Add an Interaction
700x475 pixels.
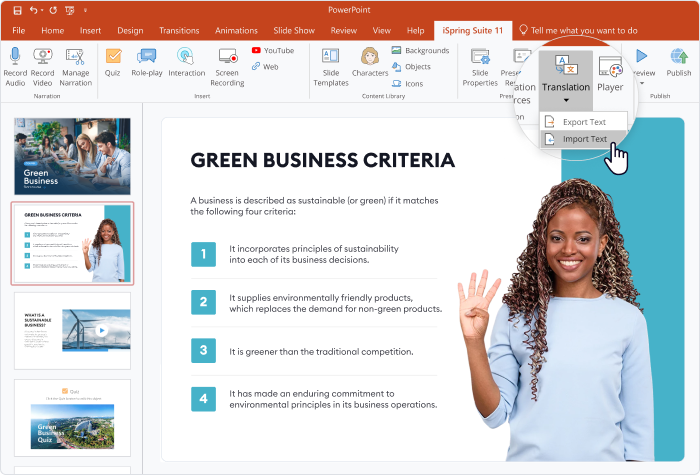[x=186, y=62]
